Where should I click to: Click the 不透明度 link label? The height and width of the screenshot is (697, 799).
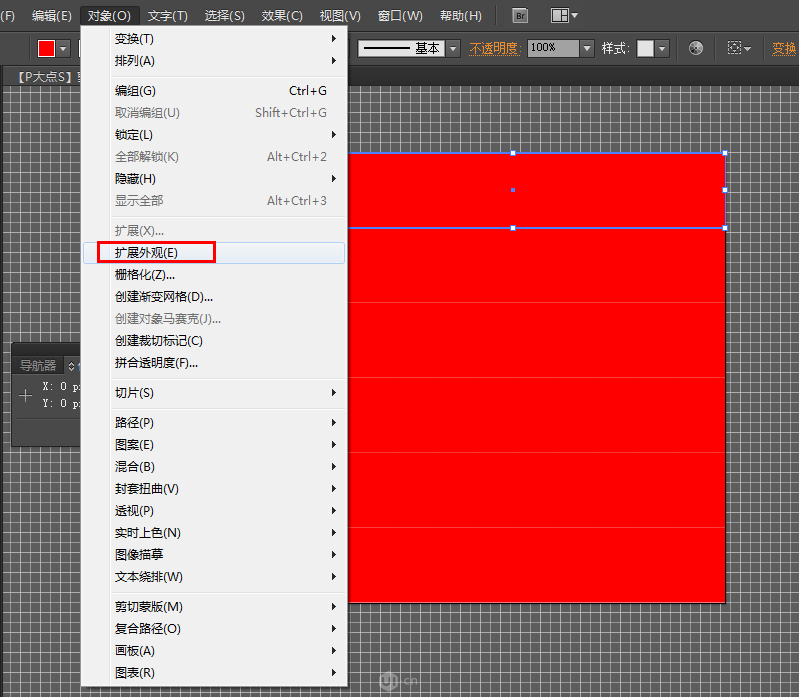(496, 48)
